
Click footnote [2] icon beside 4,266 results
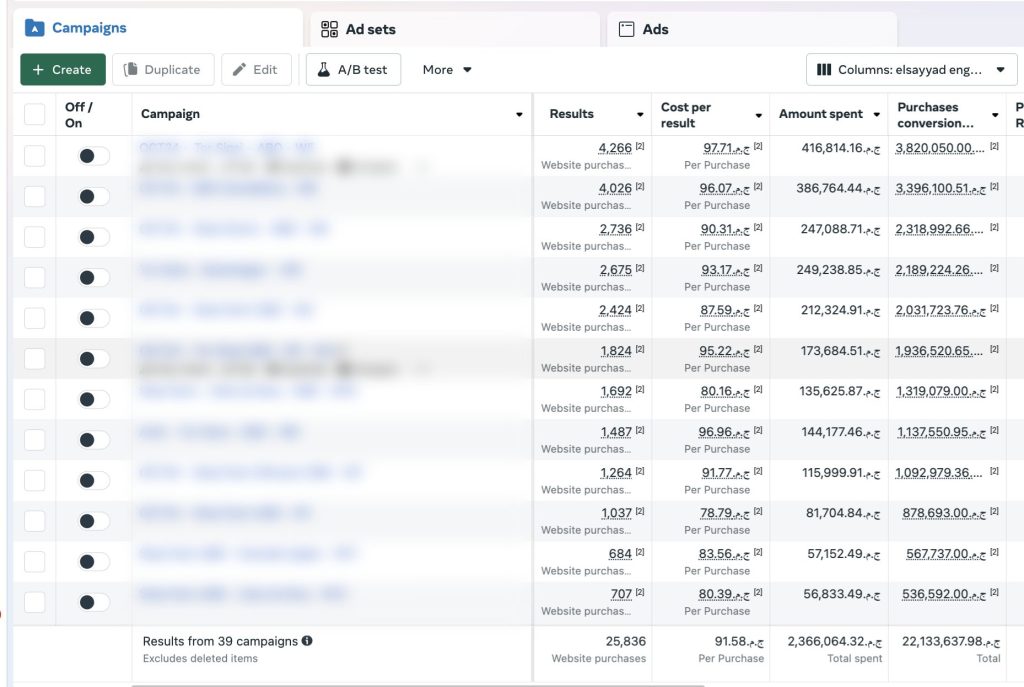[640, 147]
